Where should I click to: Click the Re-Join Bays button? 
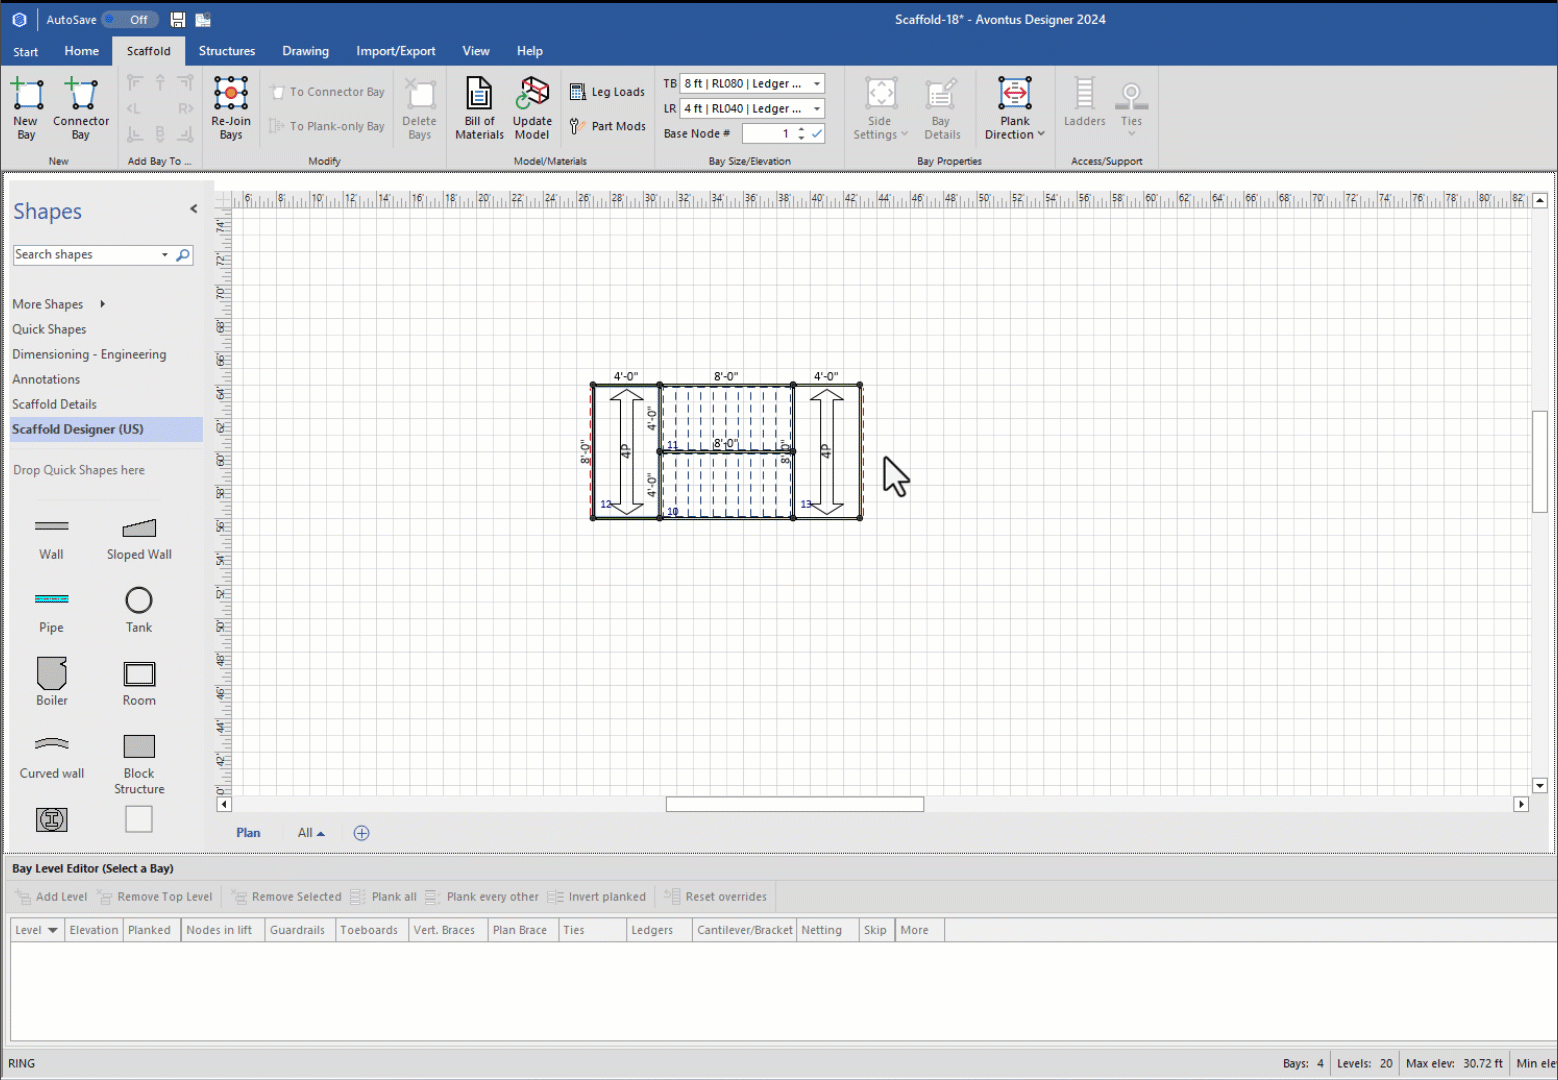pyautogui.click(x=230, y=107)
